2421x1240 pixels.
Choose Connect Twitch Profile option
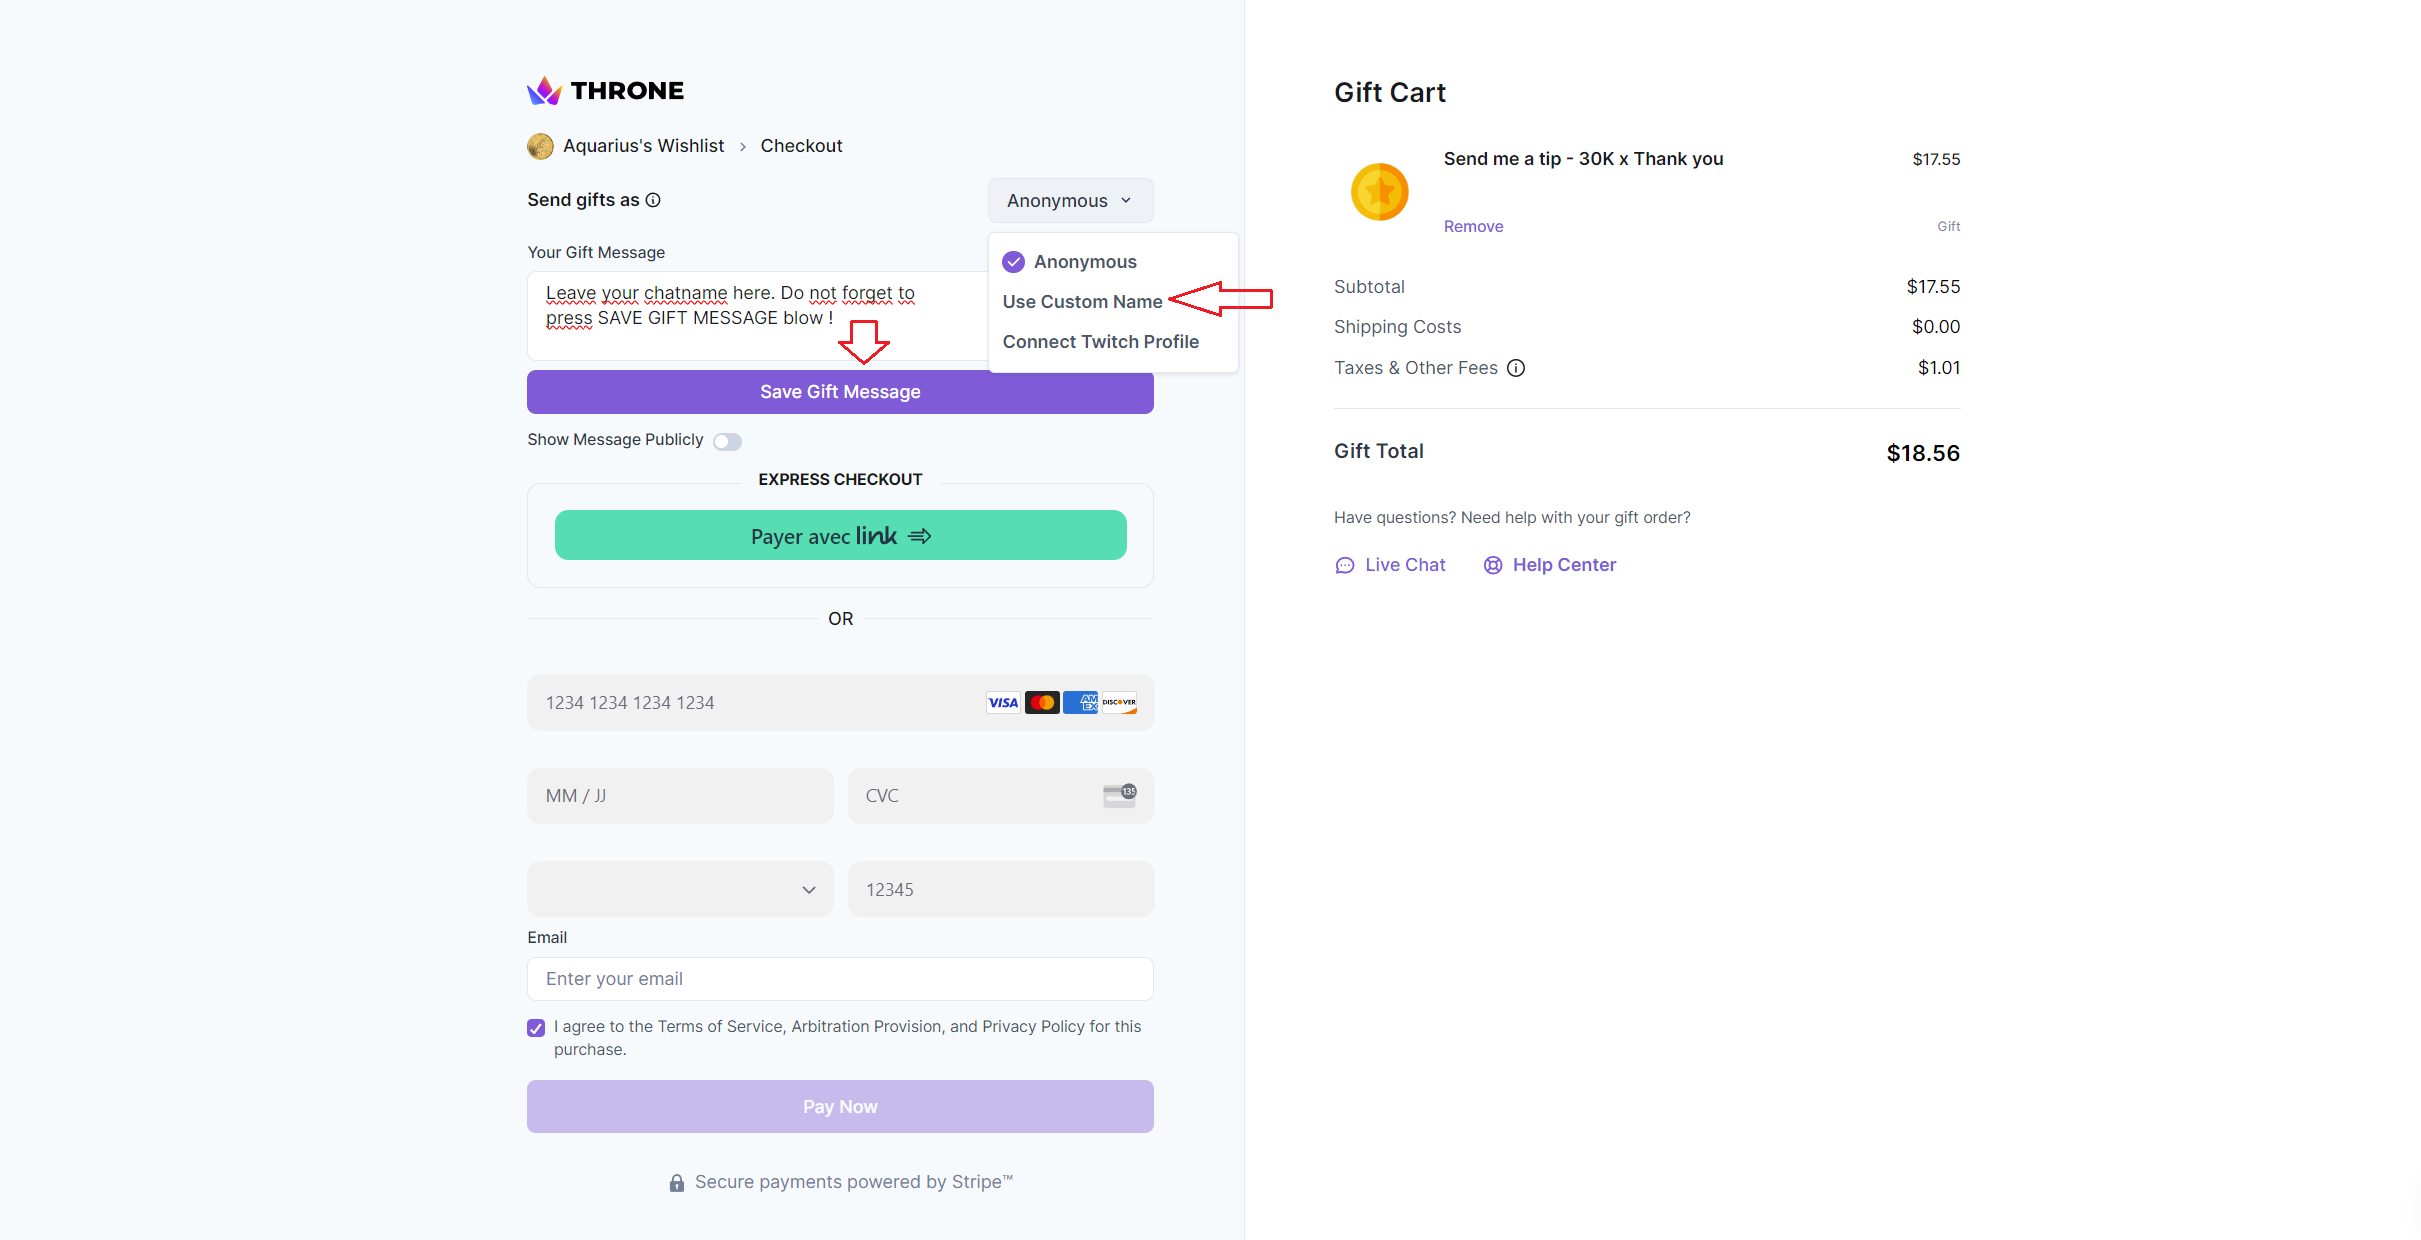coord(1100,342)
